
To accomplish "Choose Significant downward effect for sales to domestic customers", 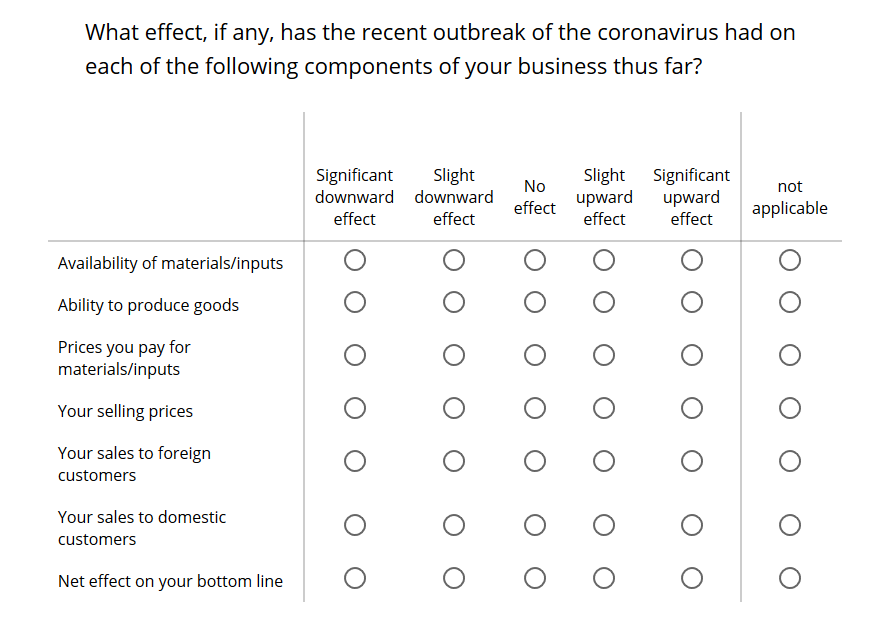I will [x=355, y=525].
